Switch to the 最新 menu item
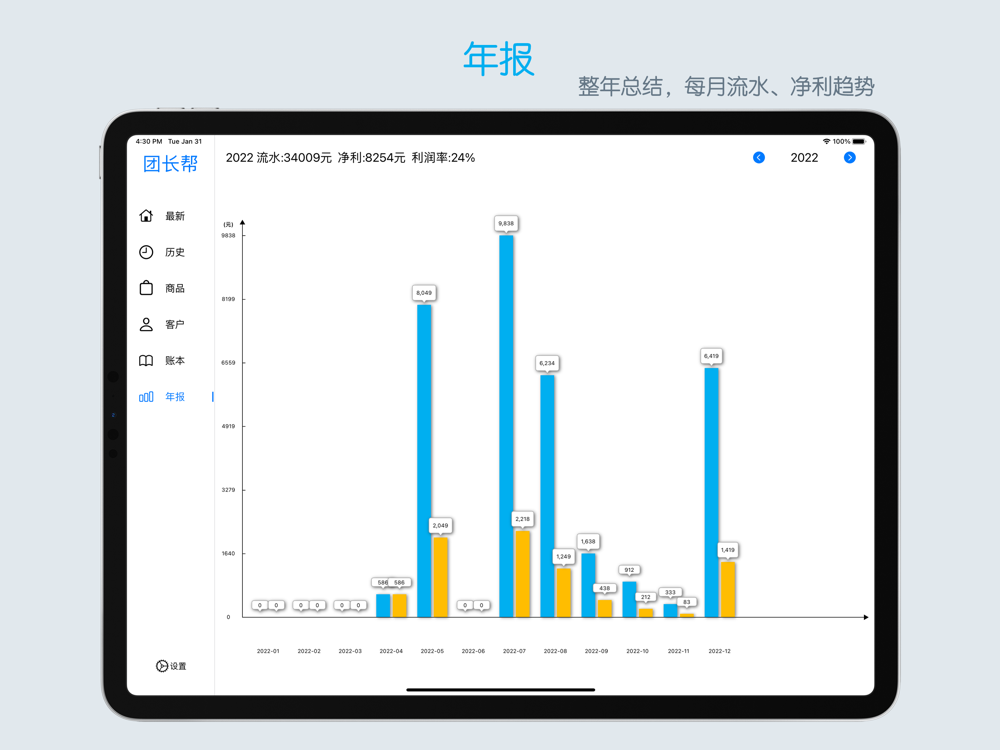 coord(175,216)
